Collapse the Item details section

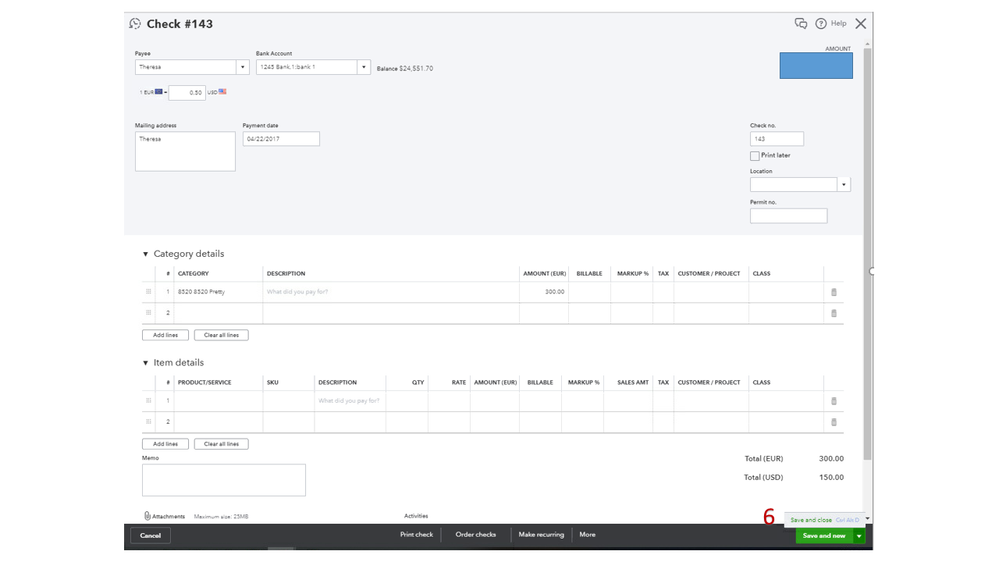pos(145,363)
